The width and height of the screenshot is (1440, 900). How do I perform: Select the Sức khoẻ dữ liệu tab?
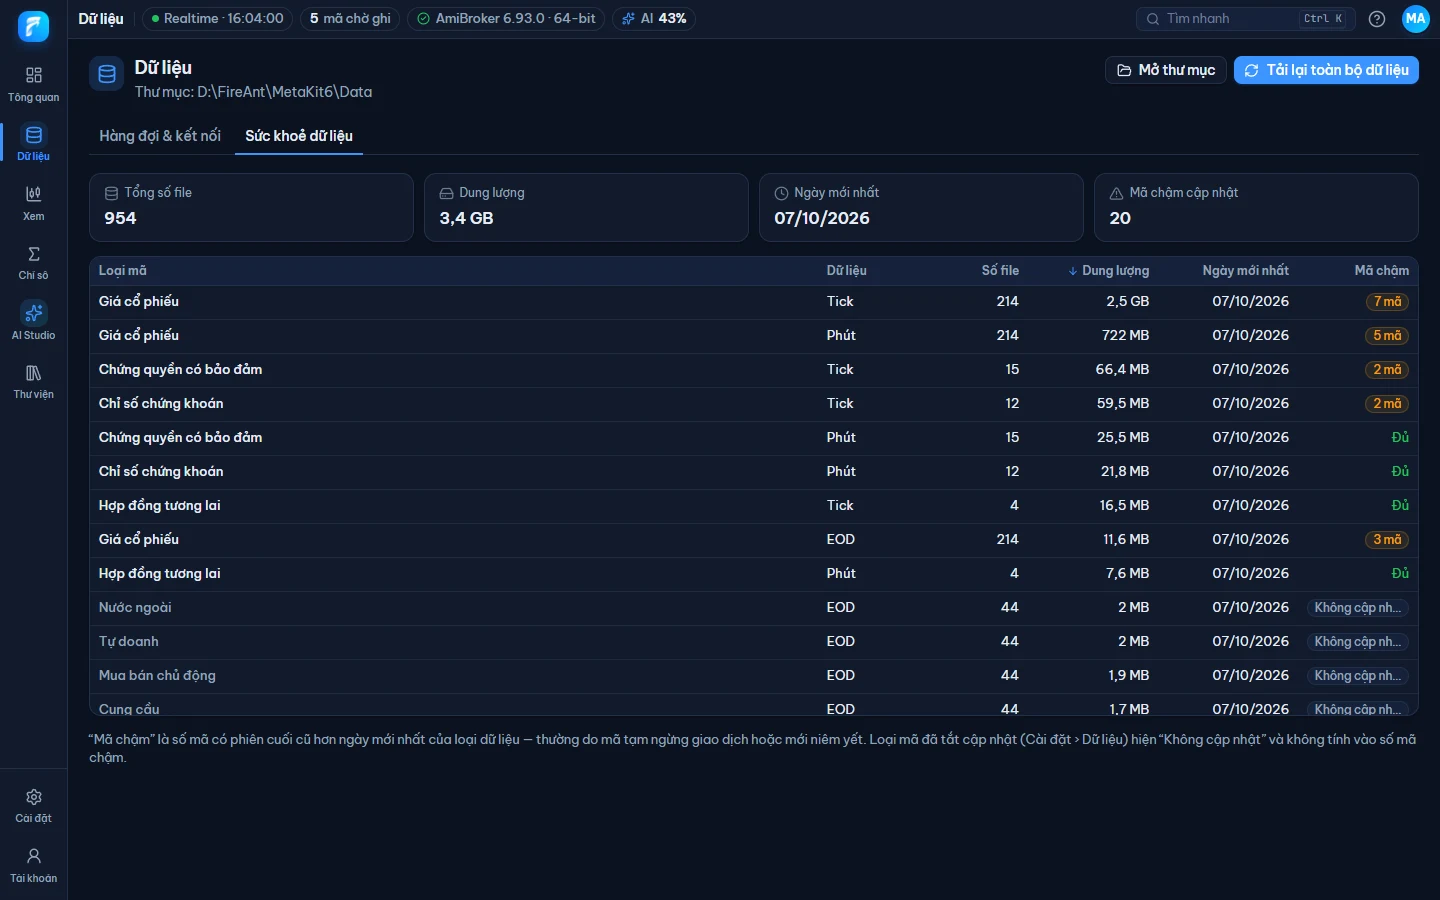click(x=299, y=136)
